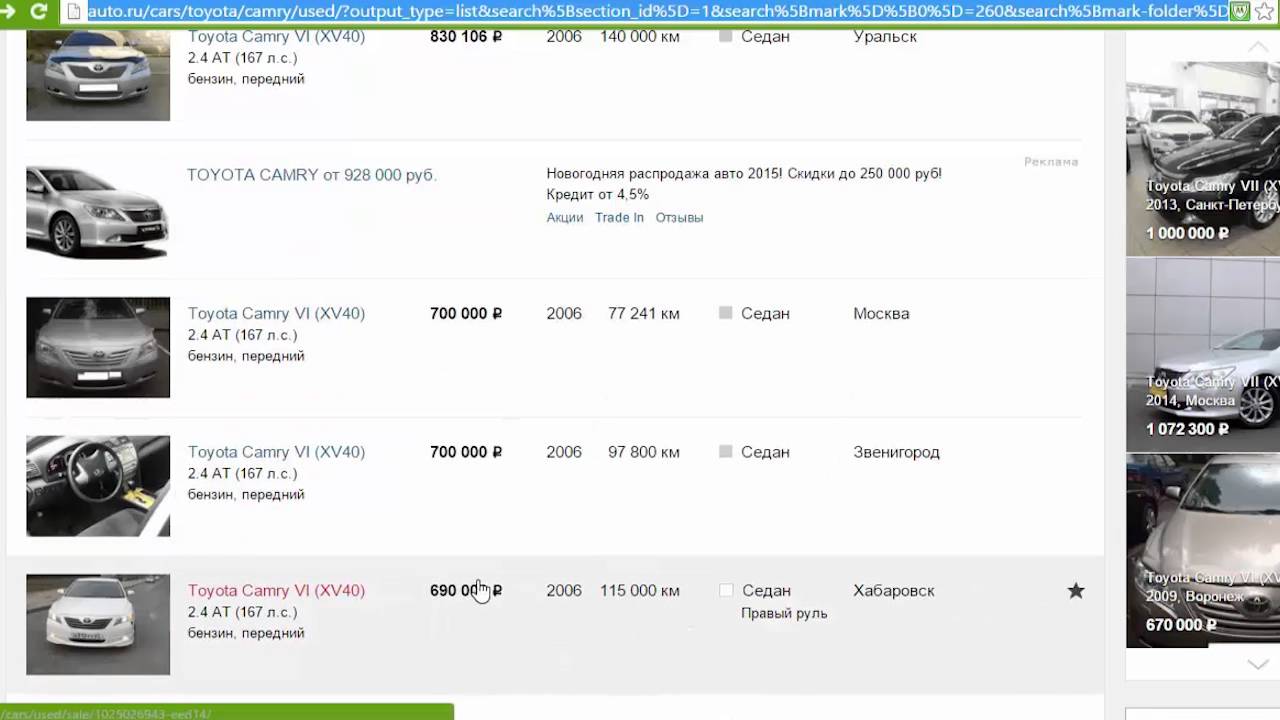Open Toyota Camry VI link priced 830 106

(x=276, y=36)
